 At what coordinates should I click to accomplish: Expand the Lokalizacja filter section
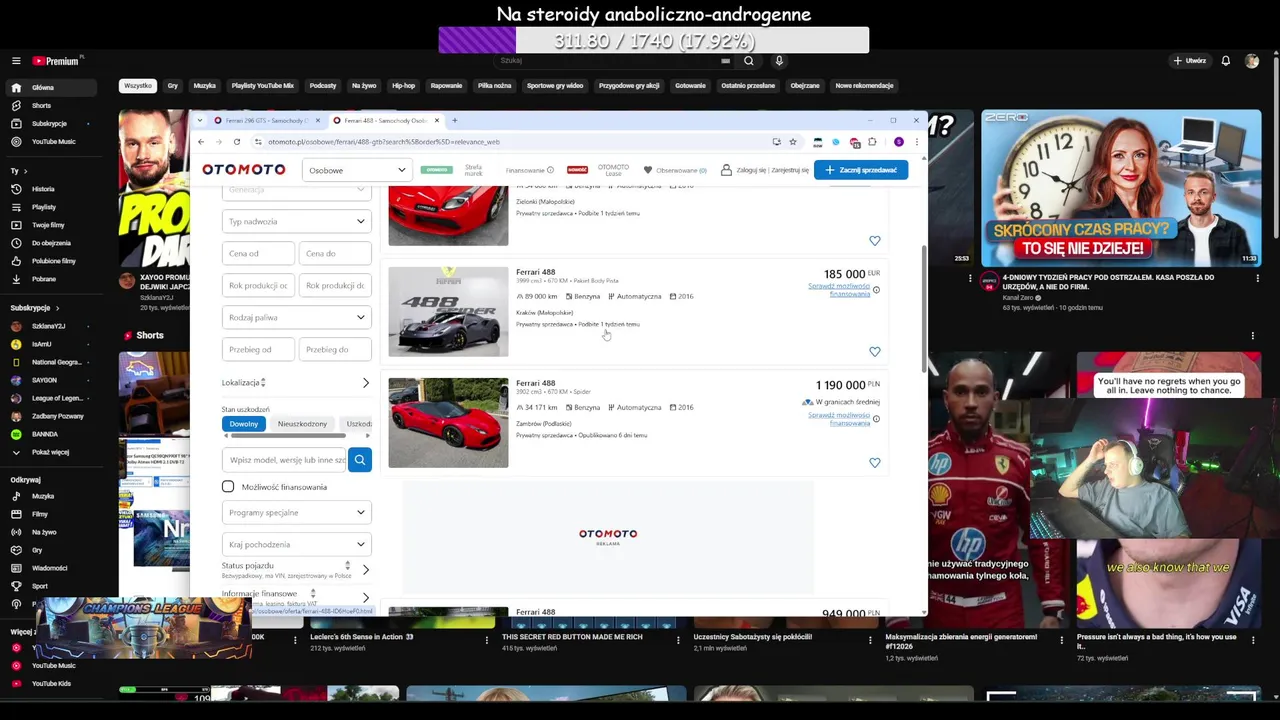tap(296, 383)
